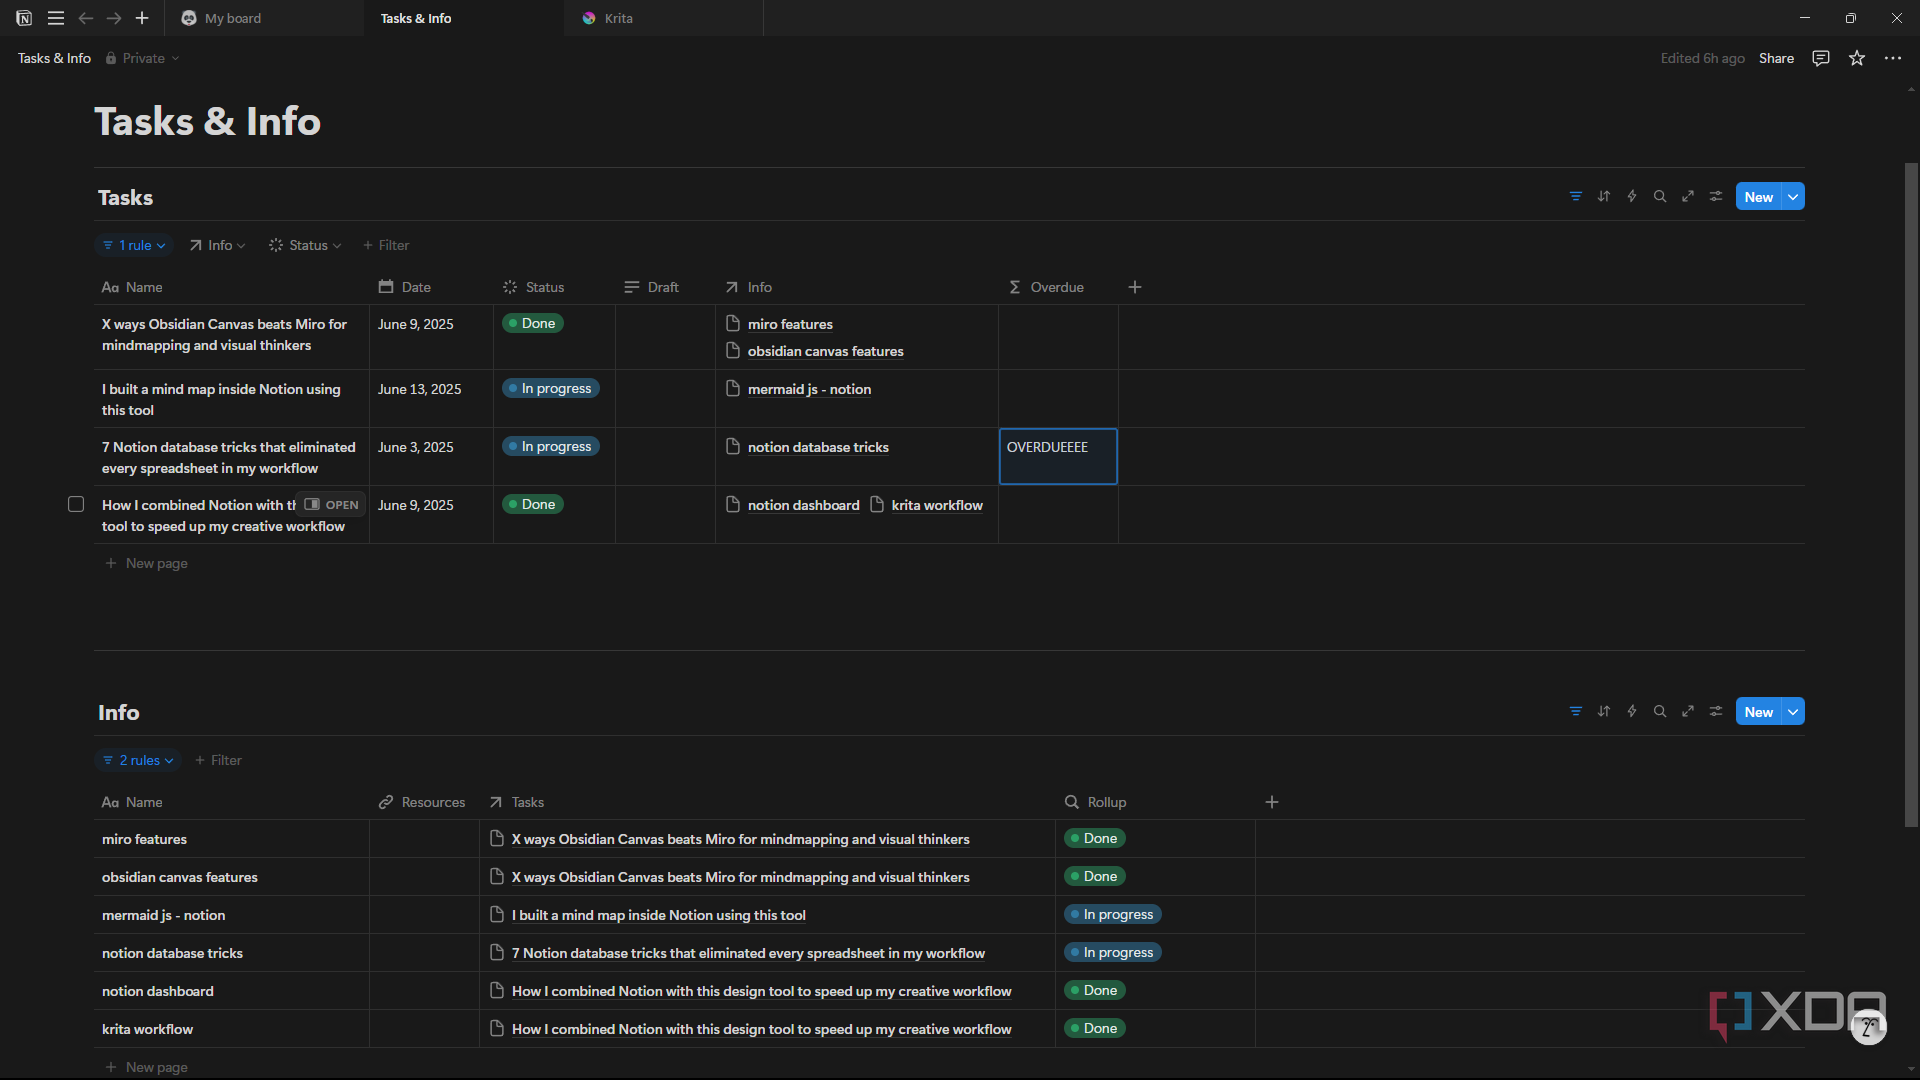1920x1080 pixels.
Task: Open the page comments icon
Action: point(1821,58)
